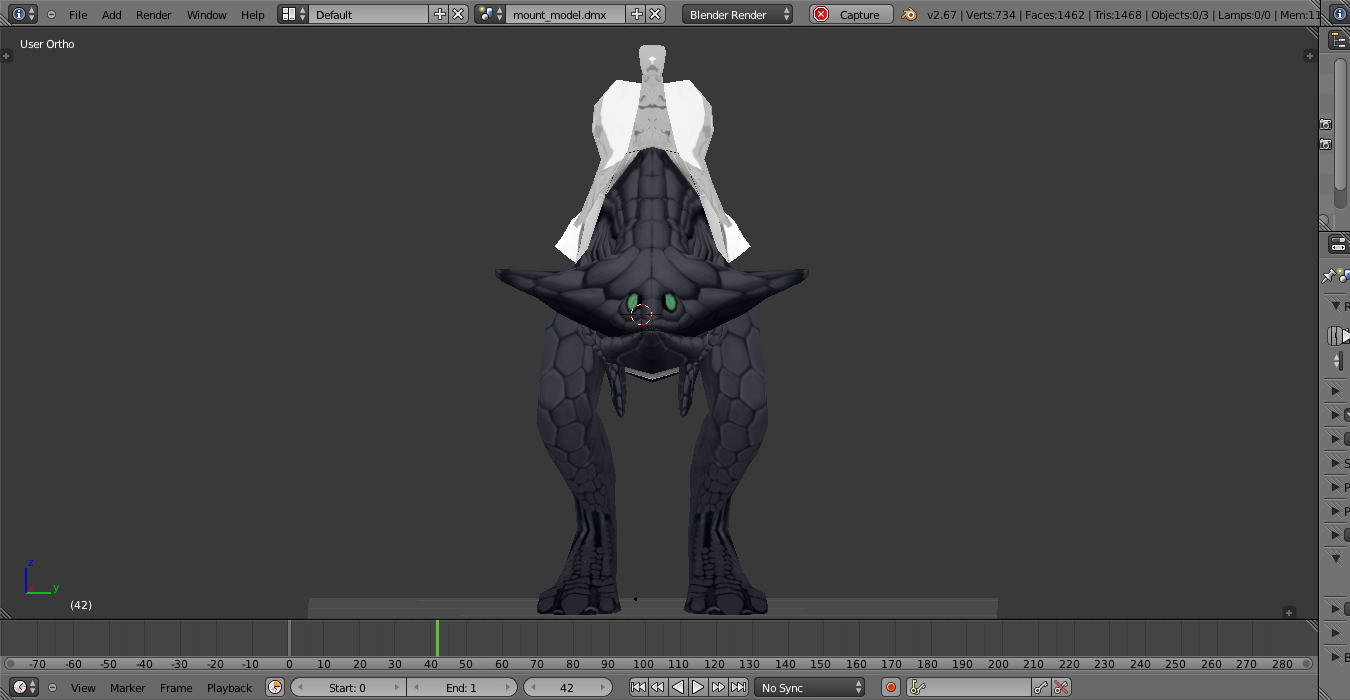Open the Help menu
Image resolution: width=1350 pixels, height=700 pixels.
pos(253,15)
